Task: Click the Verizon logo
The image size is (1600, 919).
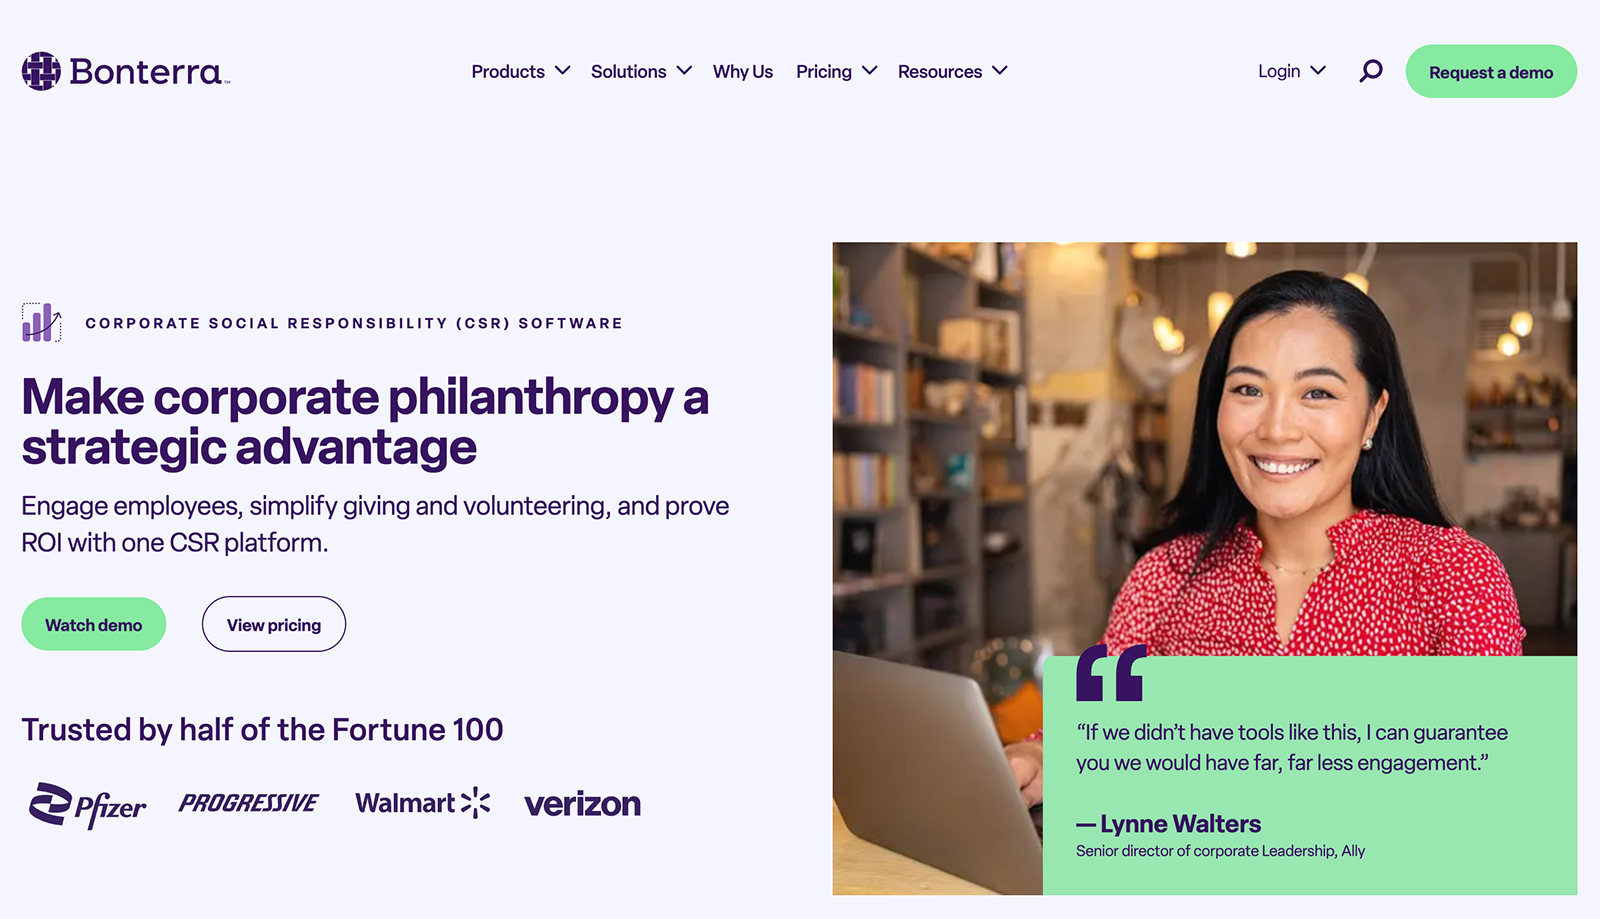Action: tap(582, 804)
